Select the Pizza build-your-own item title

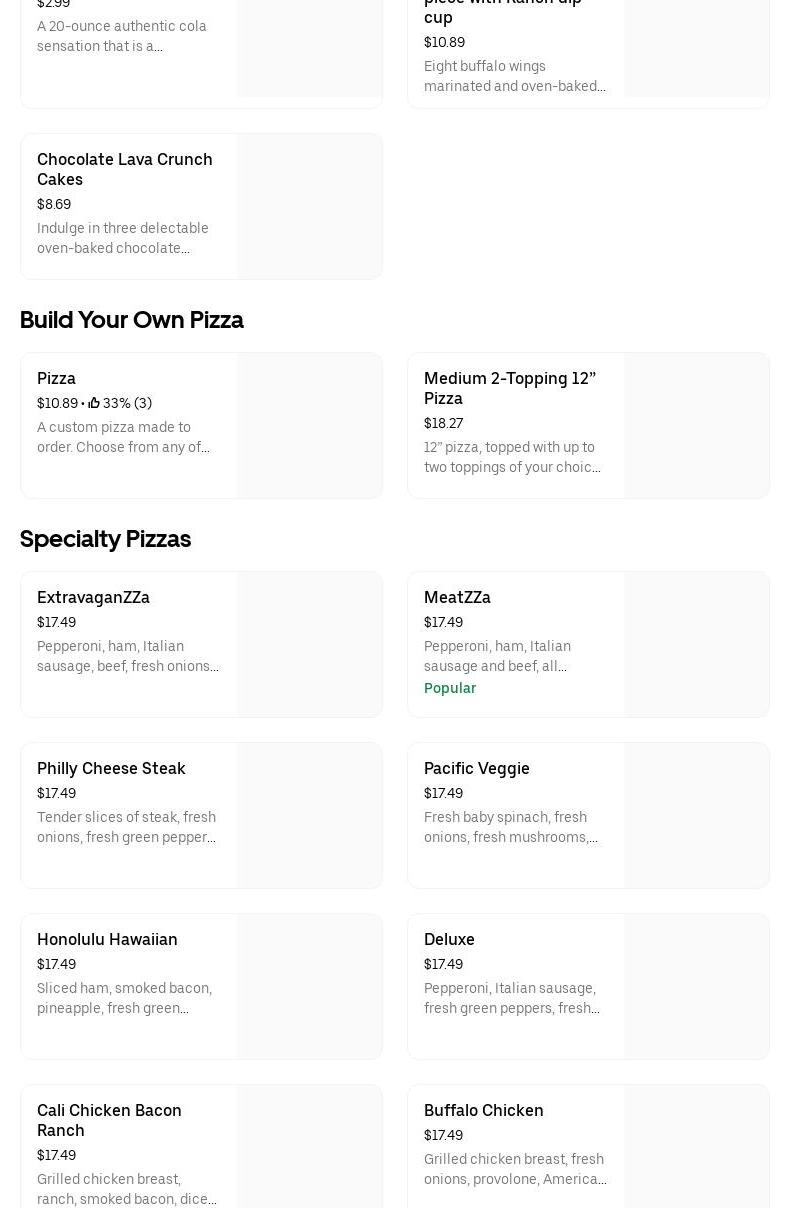(x=56, y=378)
